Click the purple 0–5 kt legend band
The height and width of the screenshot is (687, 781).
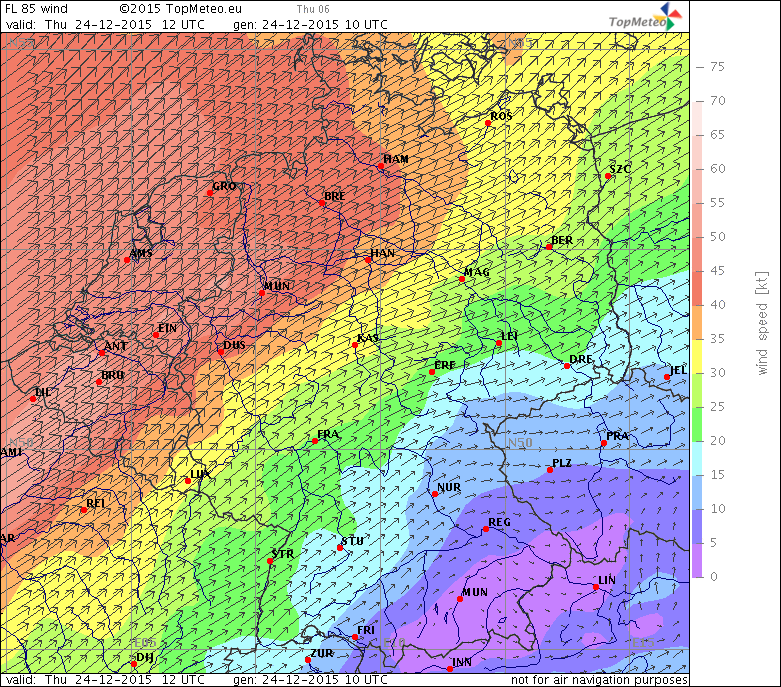[701, 559]
